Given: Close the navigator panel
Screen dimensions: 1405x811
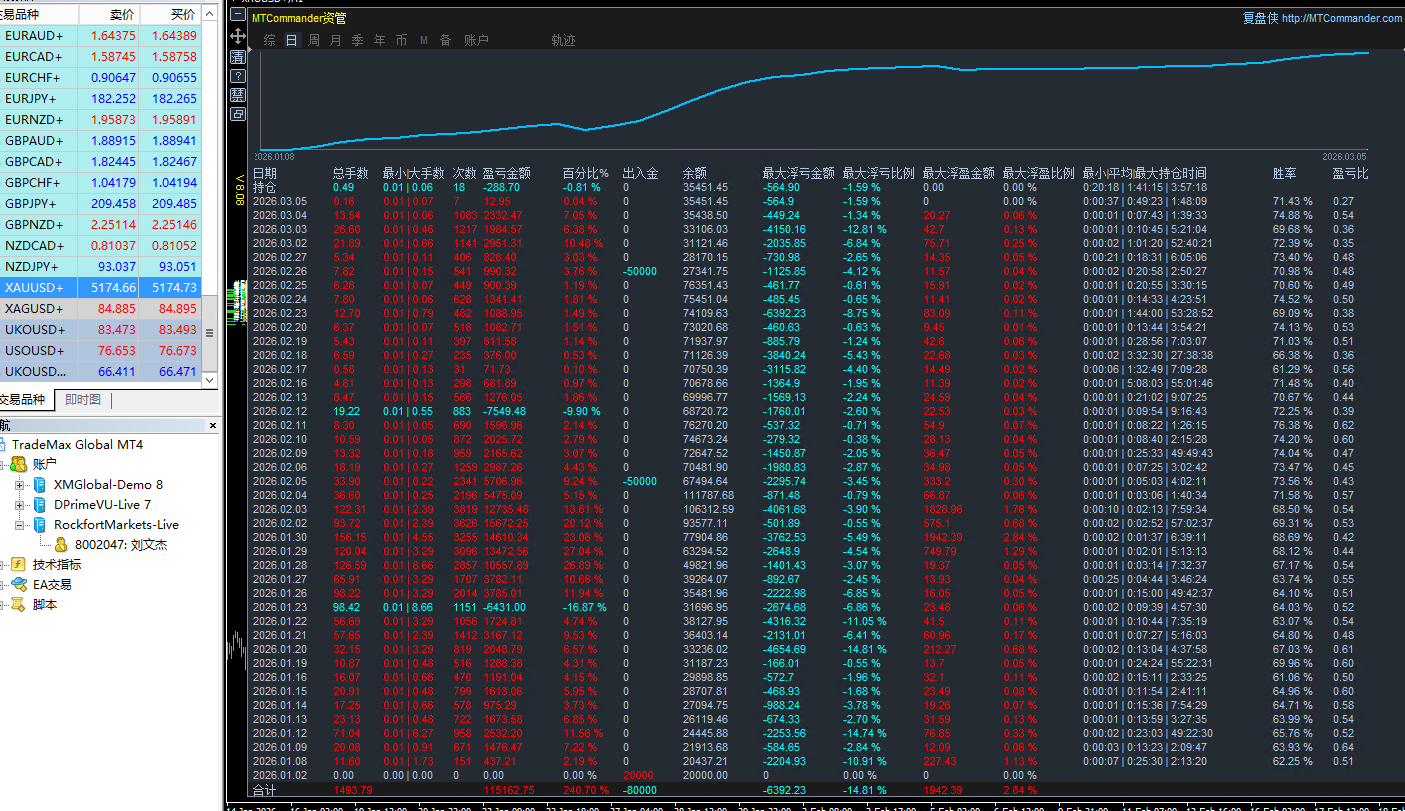Looking at the screenshot, I should pos(212,425).
